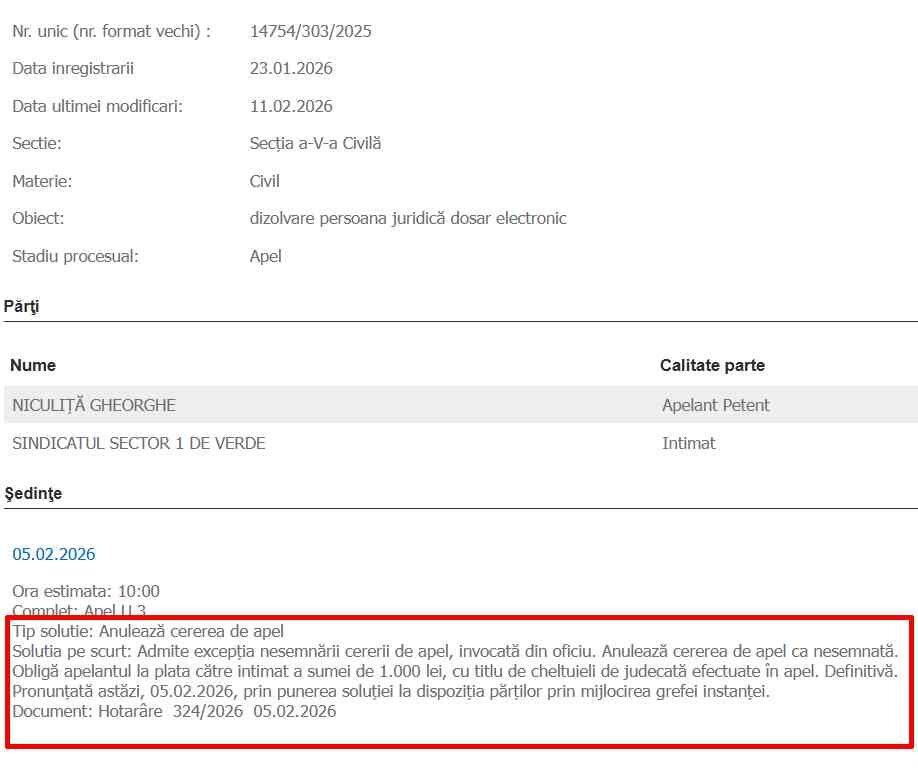Click the last modification date 11.02.2026
This screenshot has width=918, height=776.
coord(291,106)
